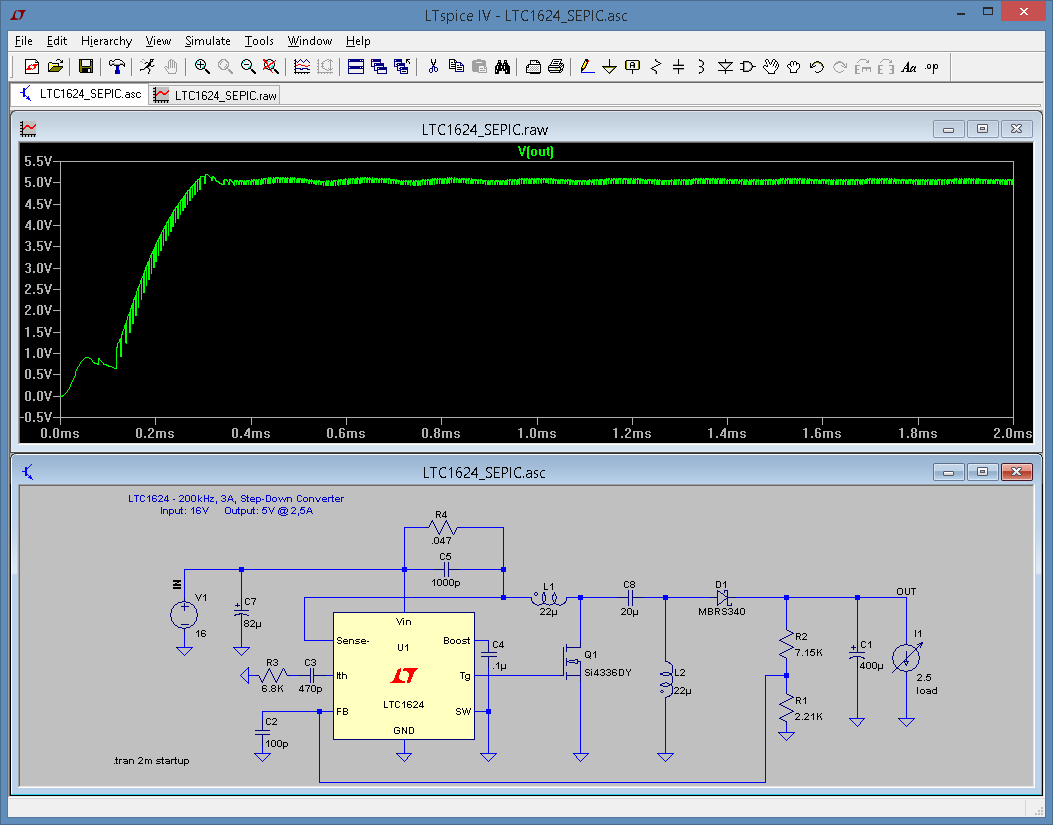This screenshot has width=1053, height=825.
Task: Open Control Panel hammer icon
Action: [x=117, y=67]
